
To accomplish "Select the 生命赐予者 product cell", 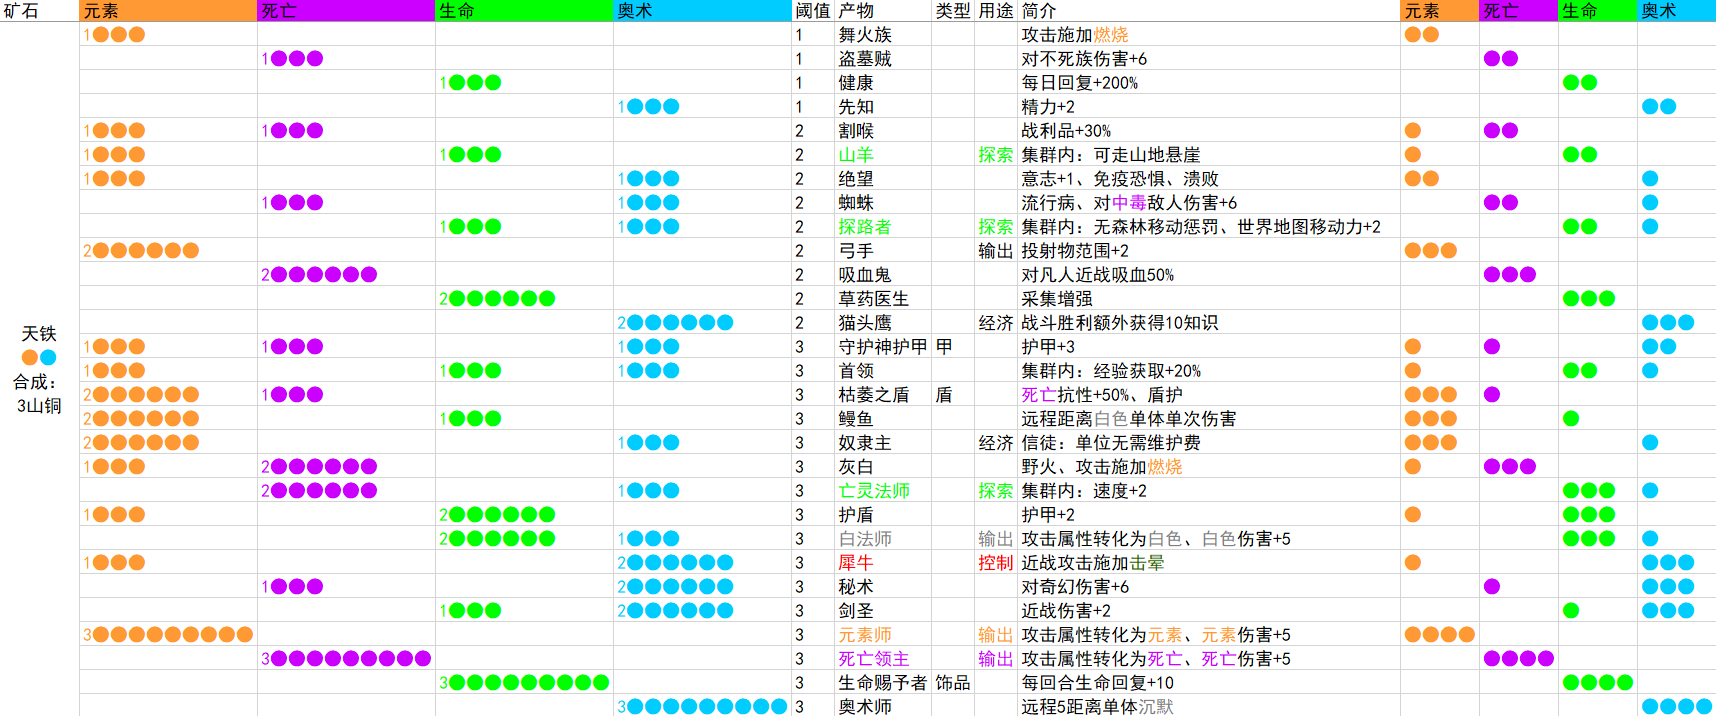I will point(883,683).
